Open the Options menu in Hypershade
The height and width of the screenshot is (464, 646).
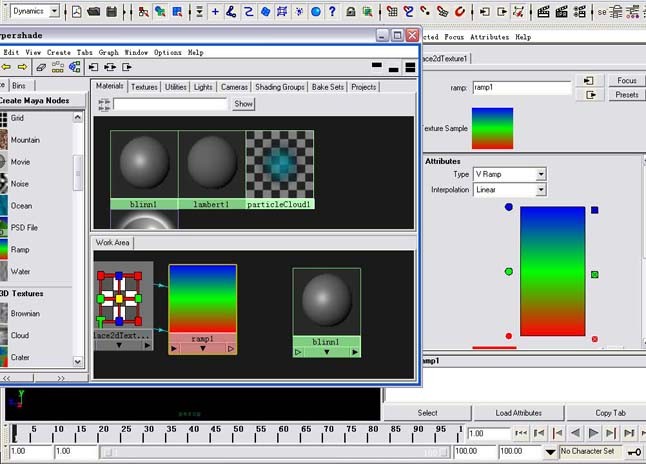tap(168, 52)
